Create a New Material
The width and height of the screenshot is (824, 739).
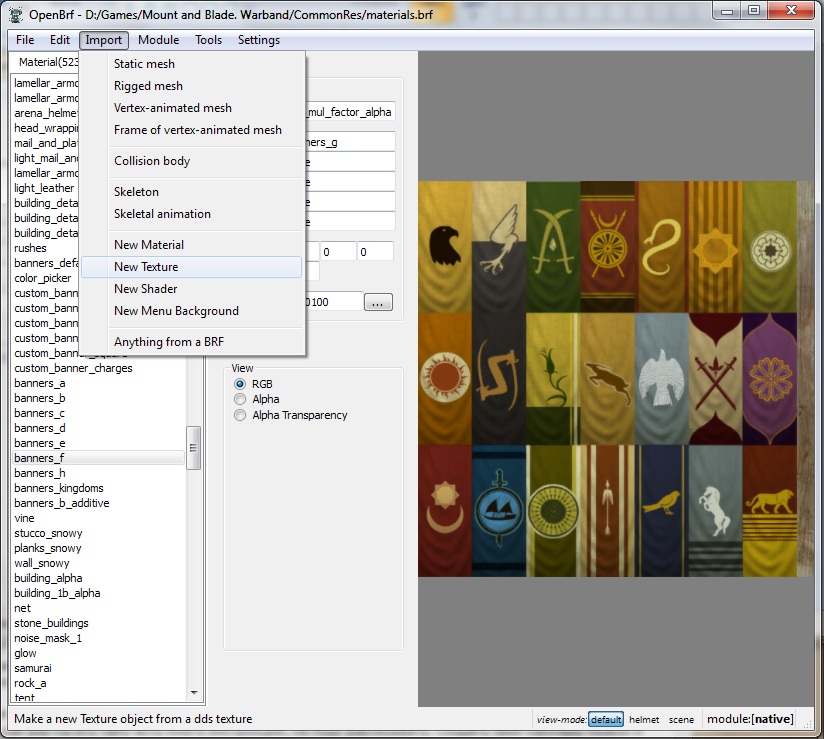click(192, 245)
